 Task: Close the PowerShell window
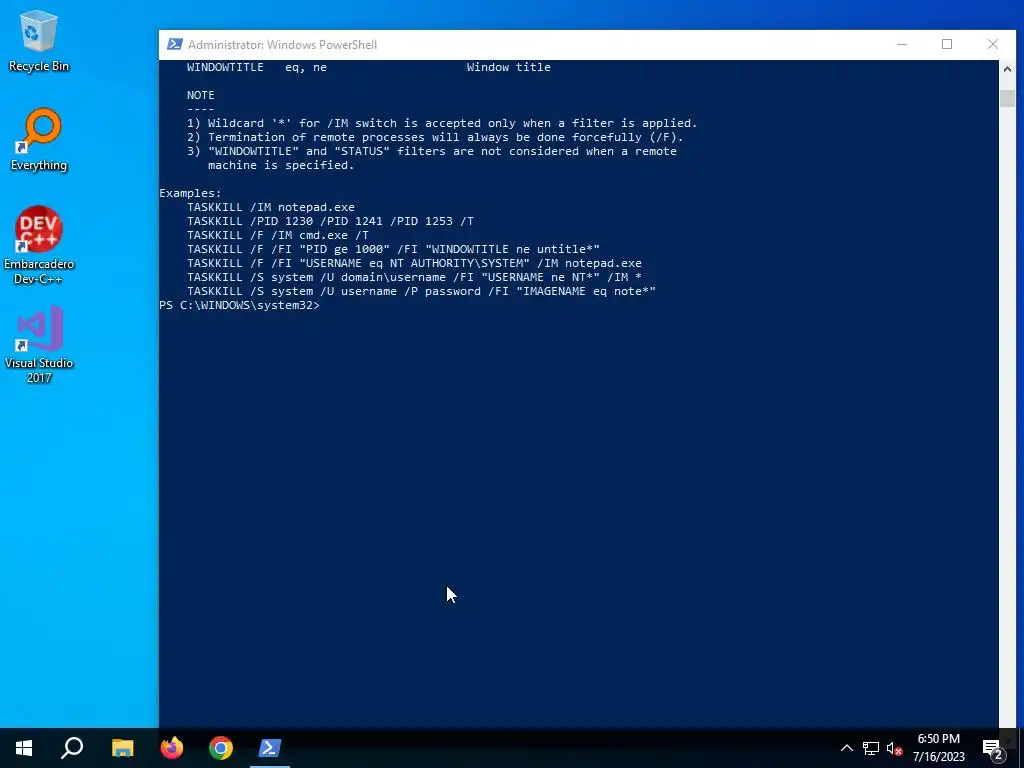pyautogui.click(x=993, y=44)
